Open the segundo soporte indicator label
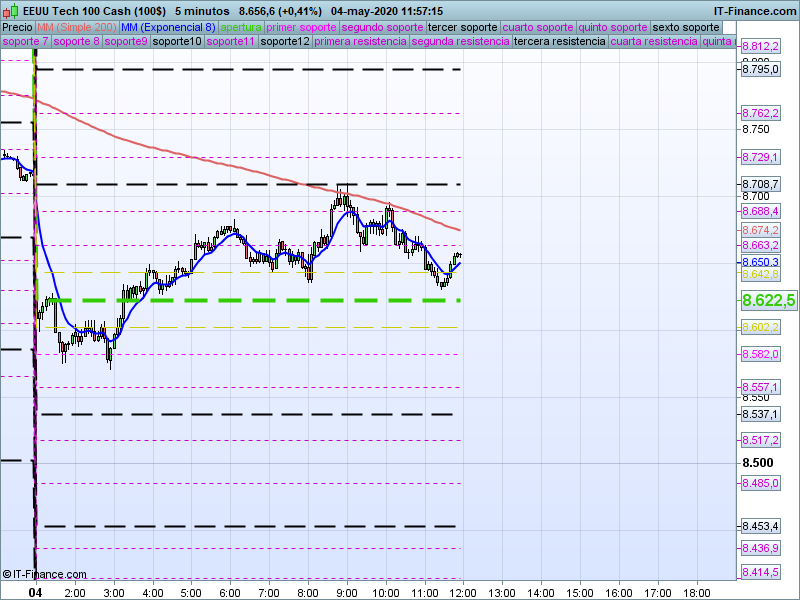800x600 pixels. [x=383, y=27]
